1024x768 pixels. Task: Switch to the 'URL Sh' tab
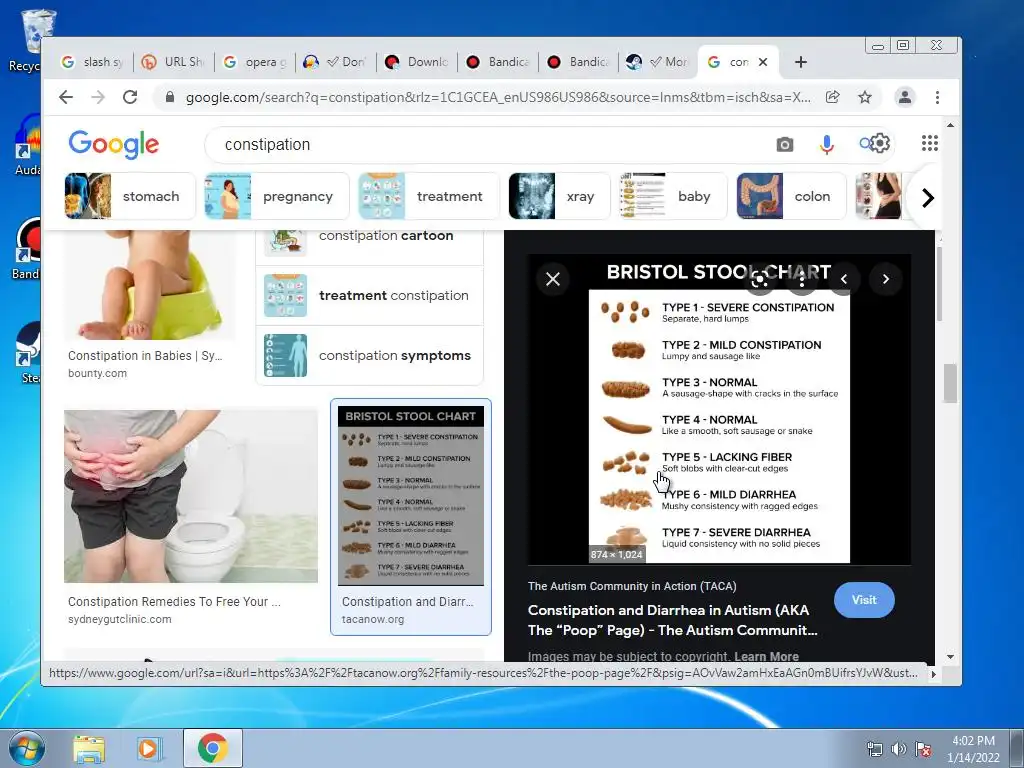(175, 62)
